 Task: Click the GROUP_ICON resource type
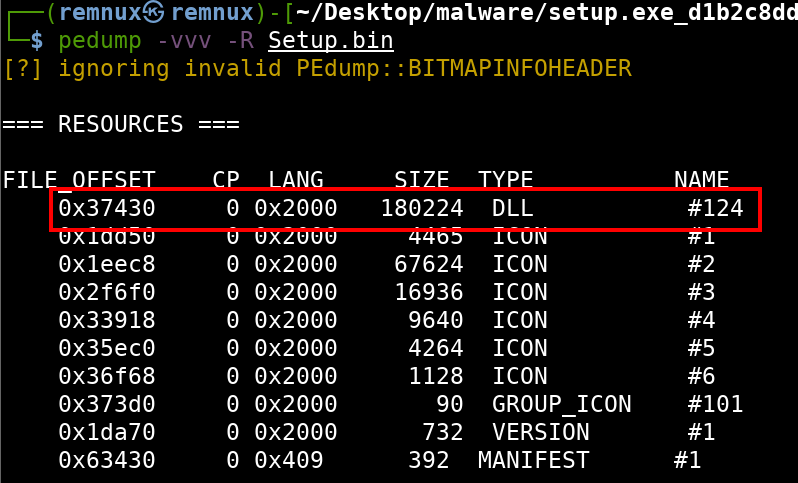[x=561, y=405]
